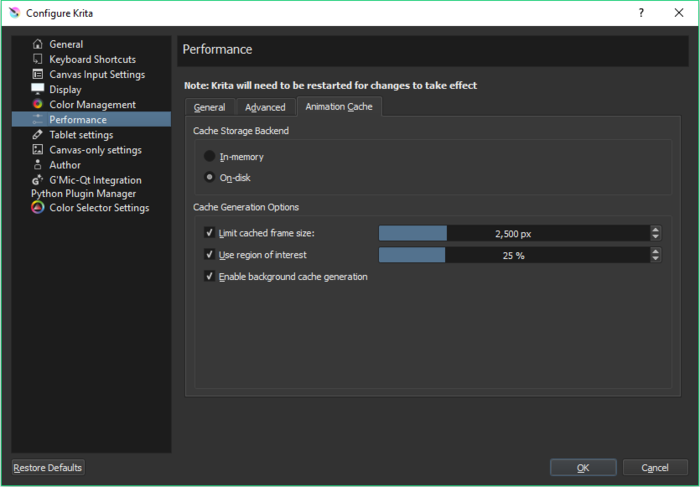Click the General home icon in sidebar
700x487 pixels.
pyautogui.click(x=38, y=44)
